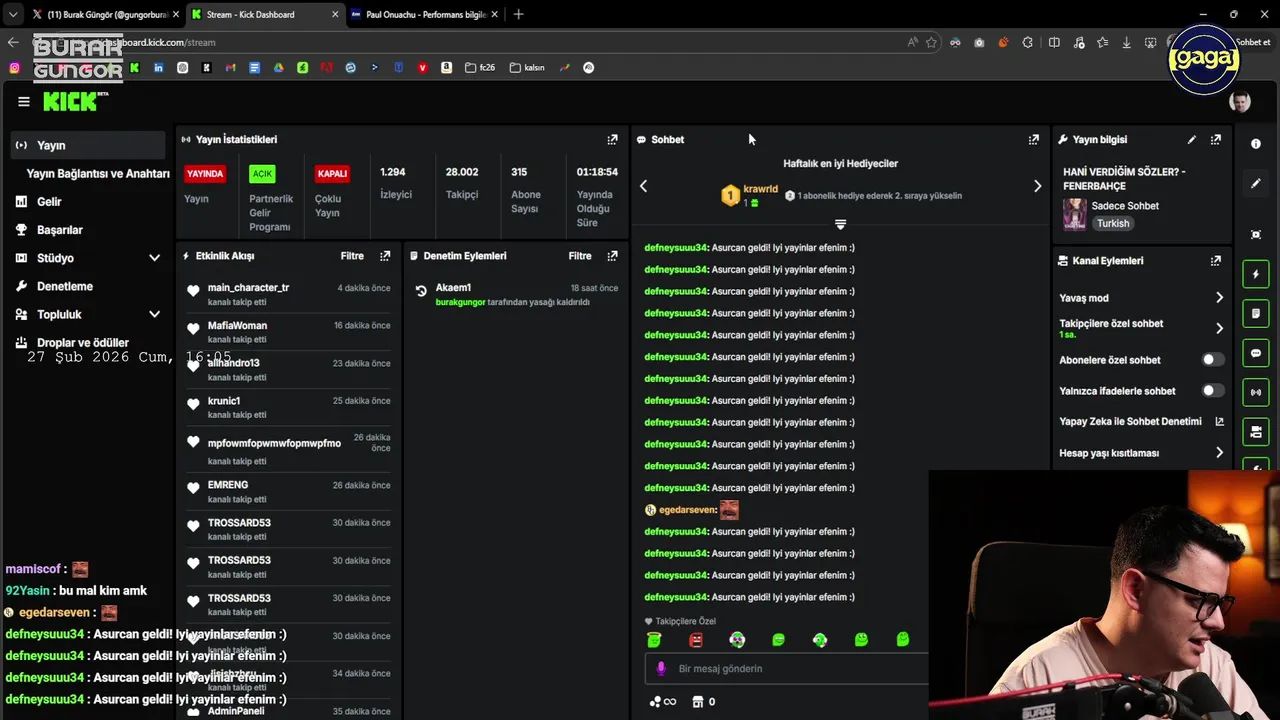Show previous top gifter with left arrow
This screenshot has height=720, width=1280.
click(x=644, y=186)
